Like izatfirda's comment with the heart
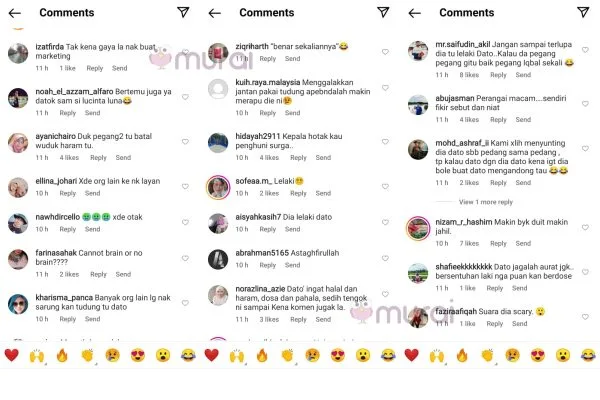This screenshot has height=400, width=600. pyautogui.click(x=185, y=52)
